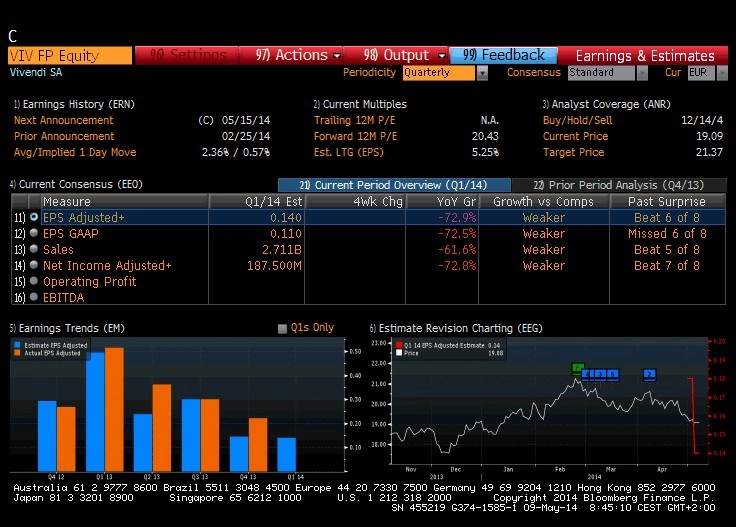
Task: Click the 99) Feedback button
Action: coord(504,55)
